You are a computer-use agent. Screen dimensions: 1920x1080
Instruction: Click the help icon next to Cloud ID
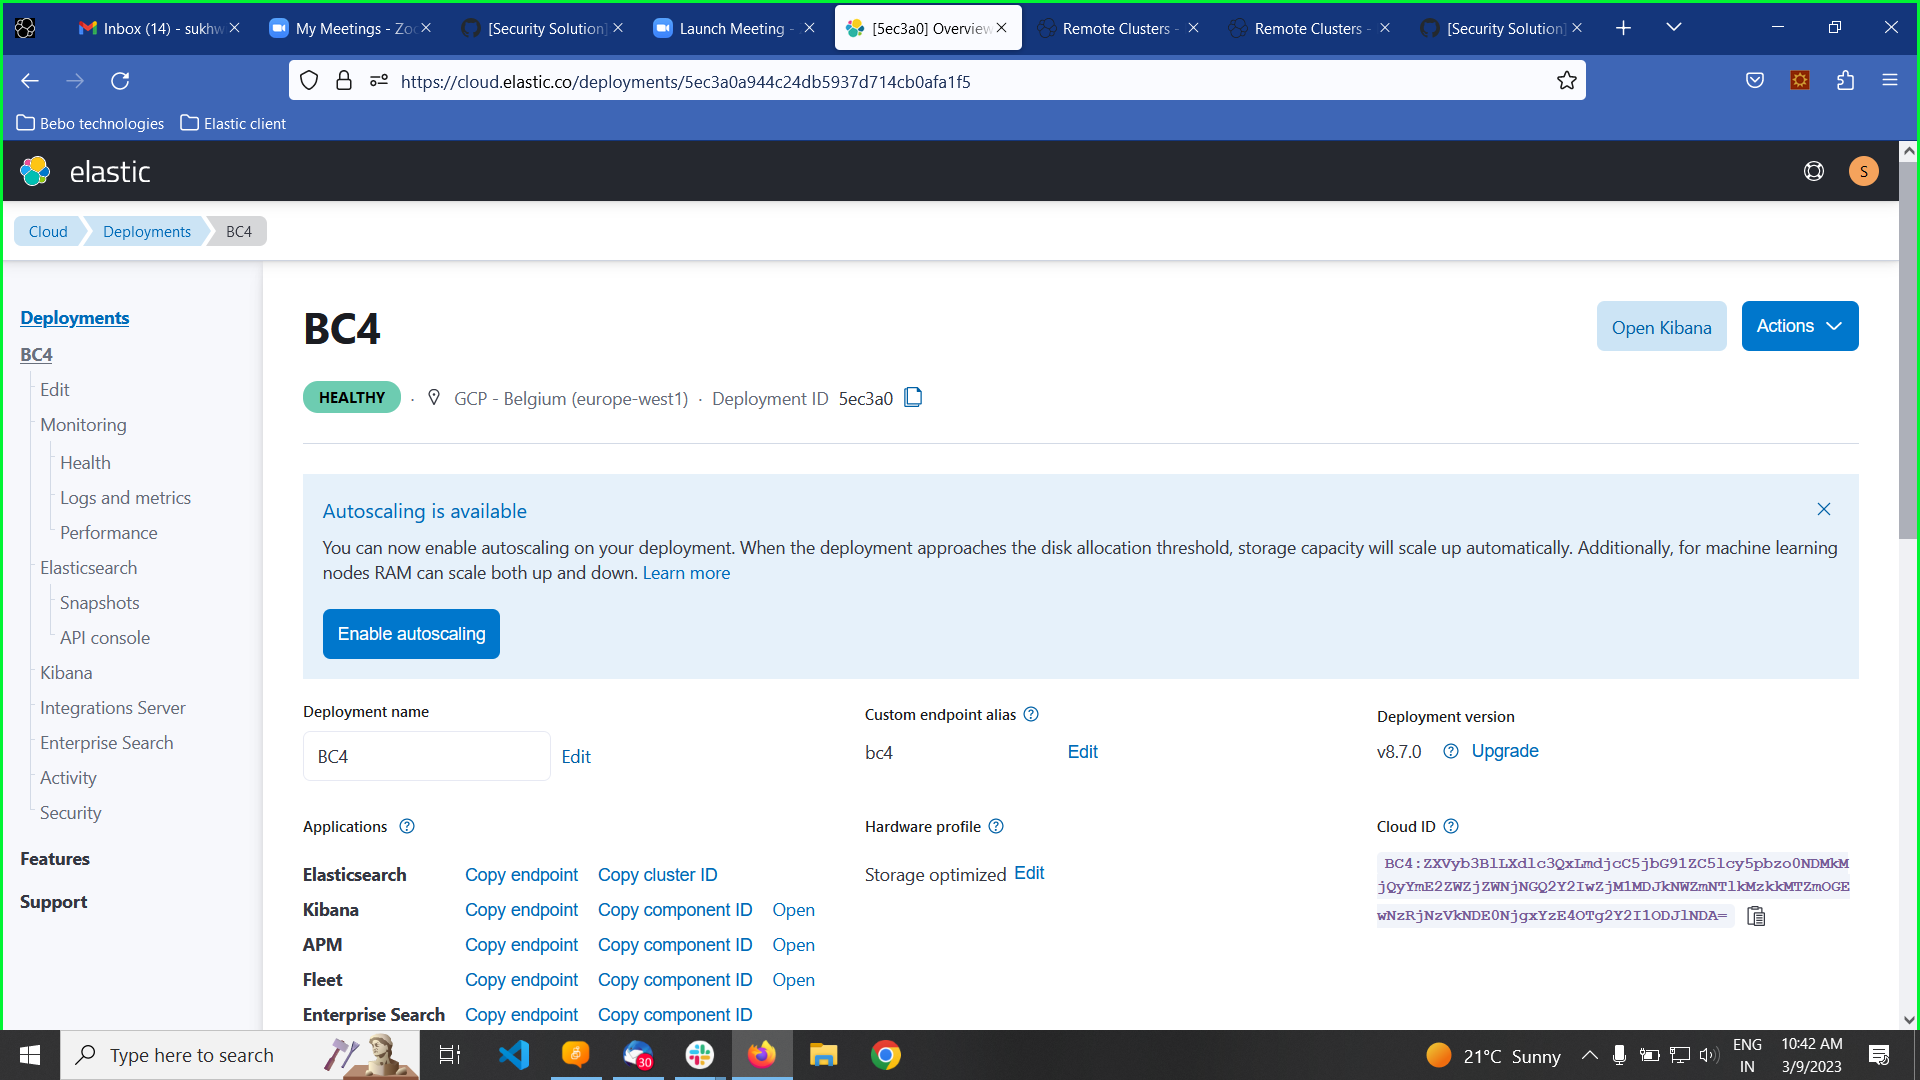coord(1451,826)
